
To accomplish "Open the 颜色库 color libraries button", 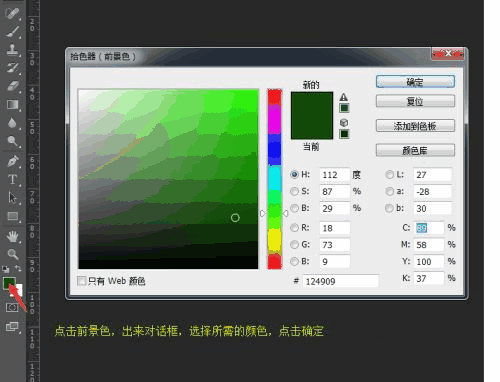I will pos(415,150).
